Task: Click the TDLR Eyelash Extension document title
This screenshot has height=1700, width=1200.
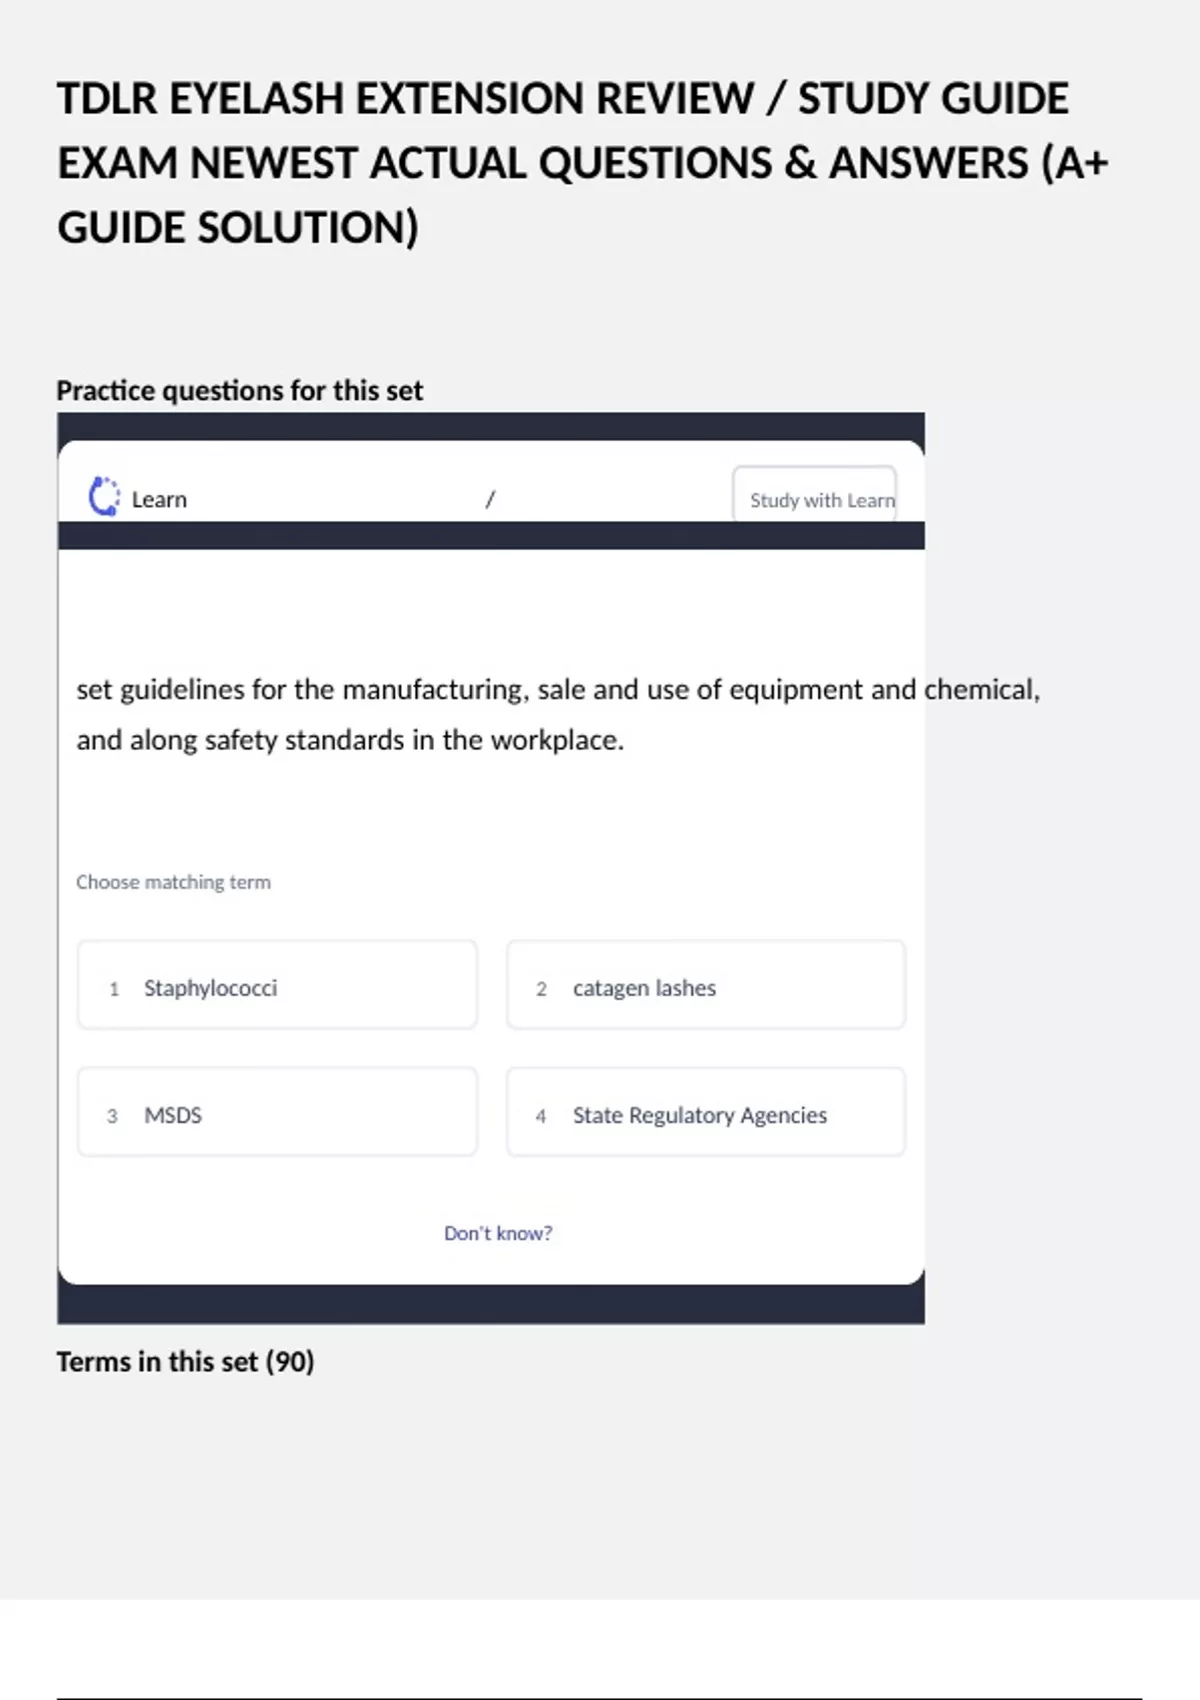Action: point(580,163)
